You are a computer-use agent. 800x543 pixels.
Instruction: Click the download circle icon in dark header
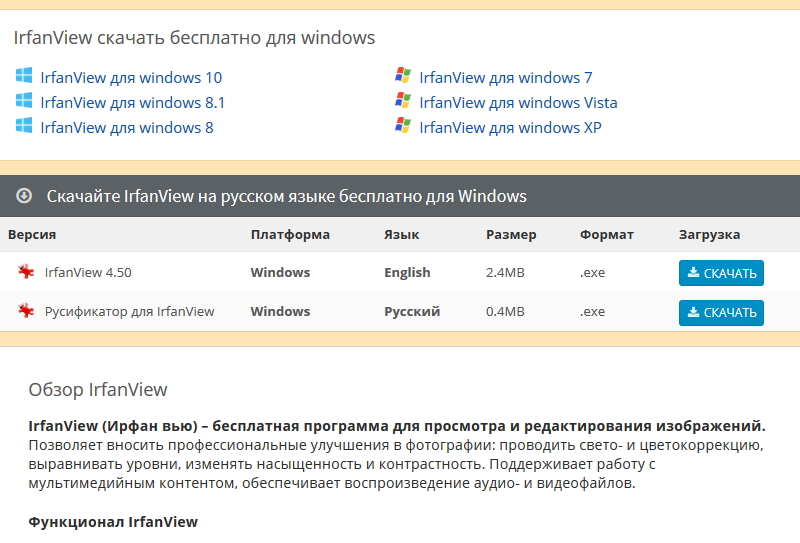click(x=24, y=195)
